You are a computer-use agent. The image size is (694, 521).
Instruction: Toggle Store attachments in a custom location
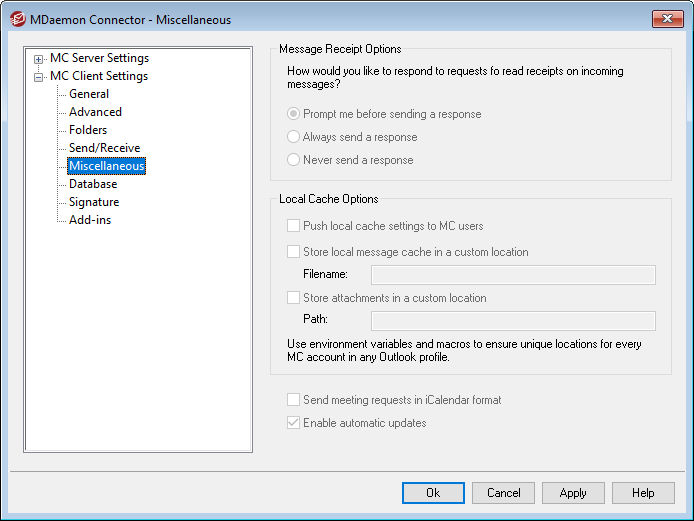coord(293,298)
